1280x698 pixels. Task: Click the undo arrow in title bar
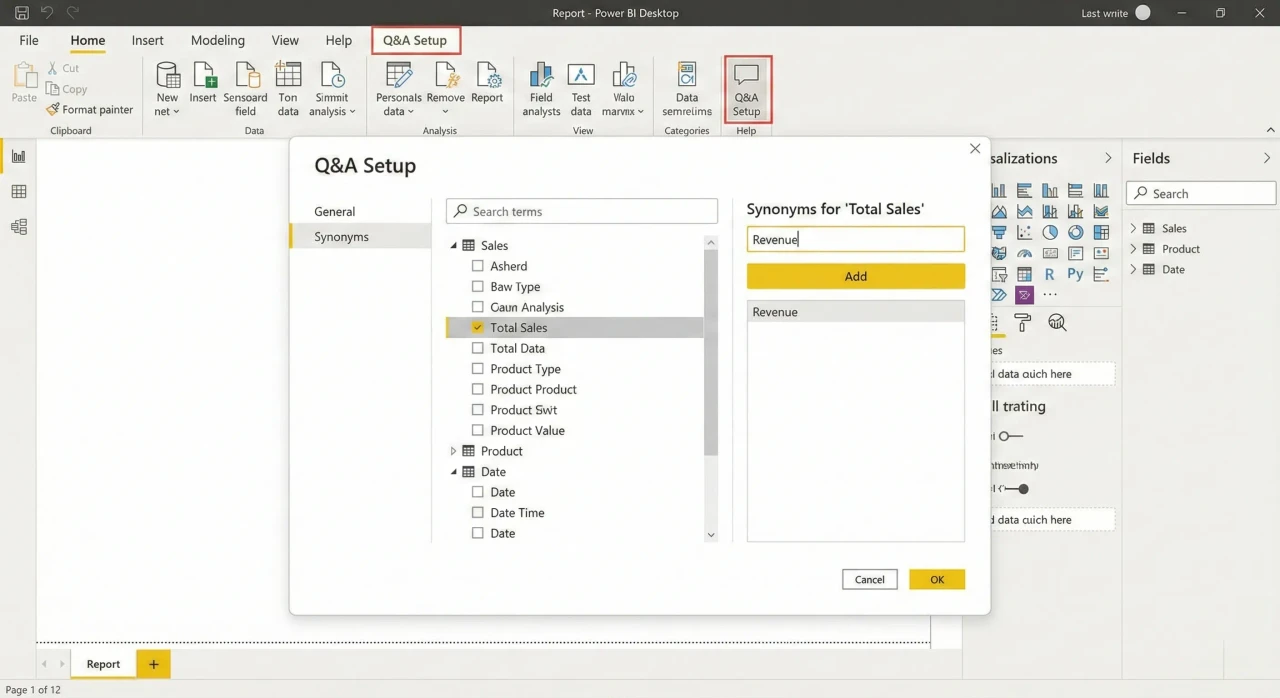(x=46, y=13)
